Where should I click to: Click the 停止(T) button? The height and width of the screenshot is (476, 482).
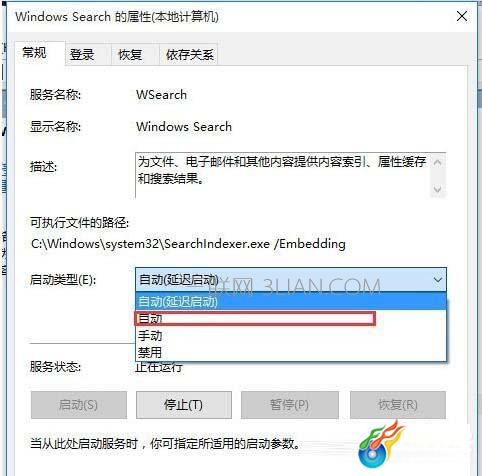click(184, 405)
